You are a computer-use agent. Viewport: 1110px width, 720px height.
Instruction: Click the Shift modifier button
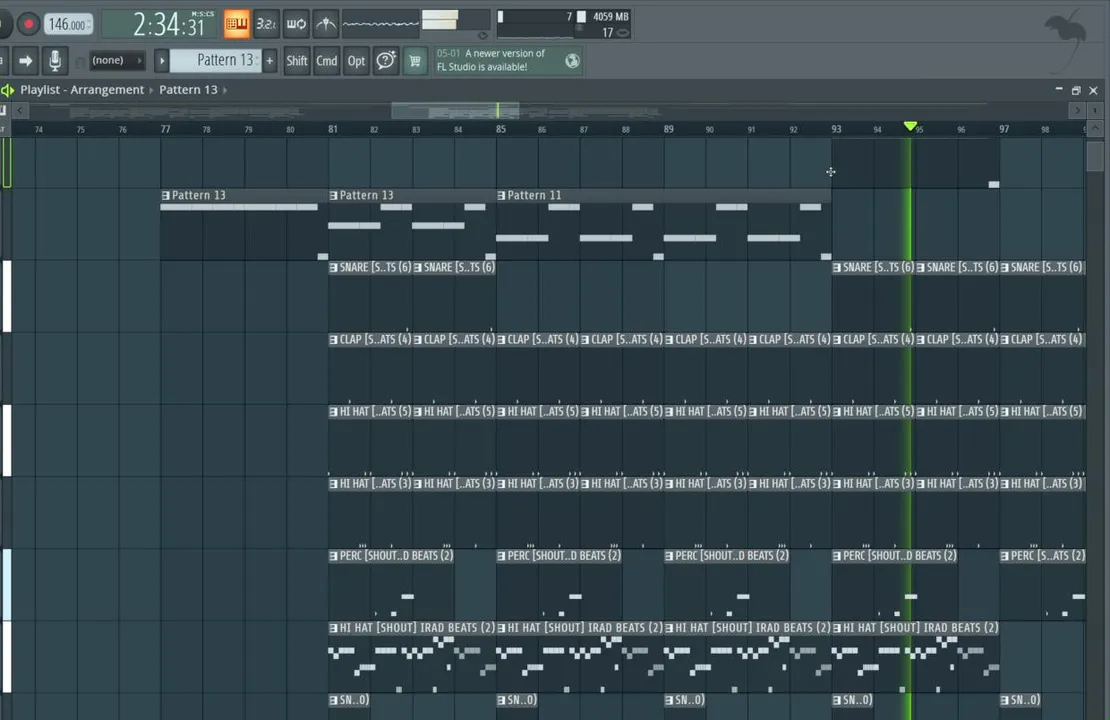(x=297, y=61)
